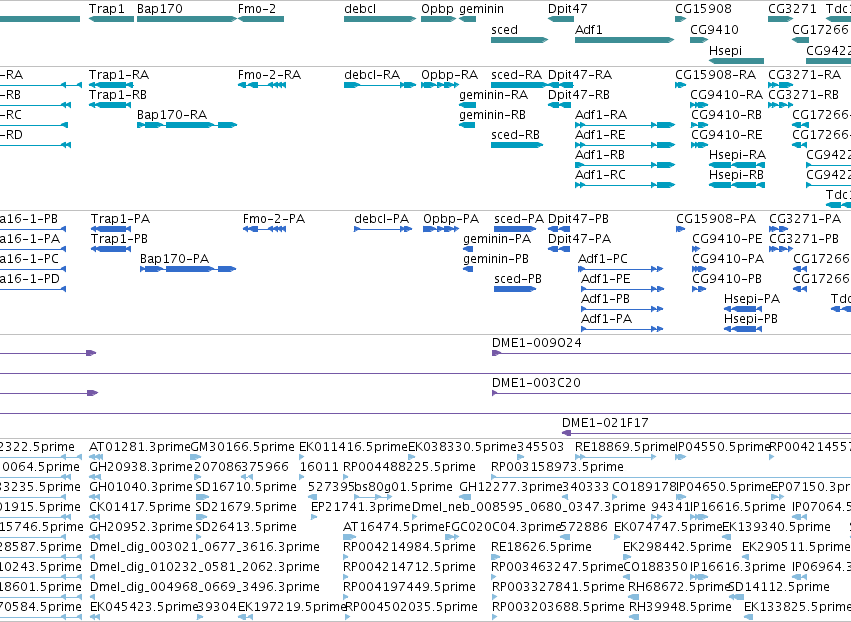The width and height of the screenshot is (851, 622).
Task: Select EST RP004214984.5prime label
Action: click(x=409, y=548)
